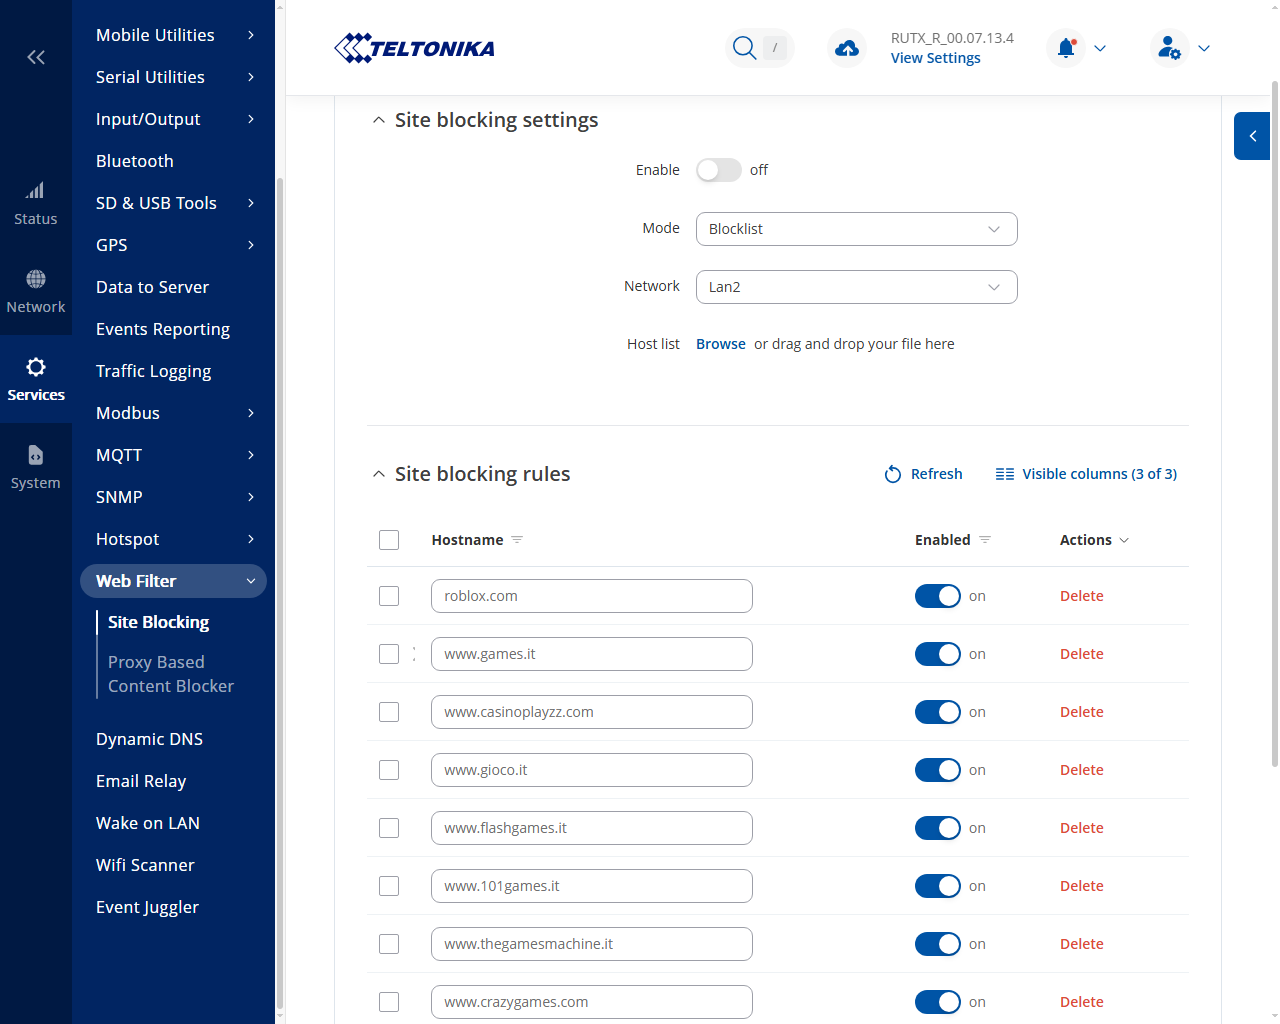Check the box for www.gioco.it row
This screenshot has height=1024, width=1280.
[x=389, y=770]
